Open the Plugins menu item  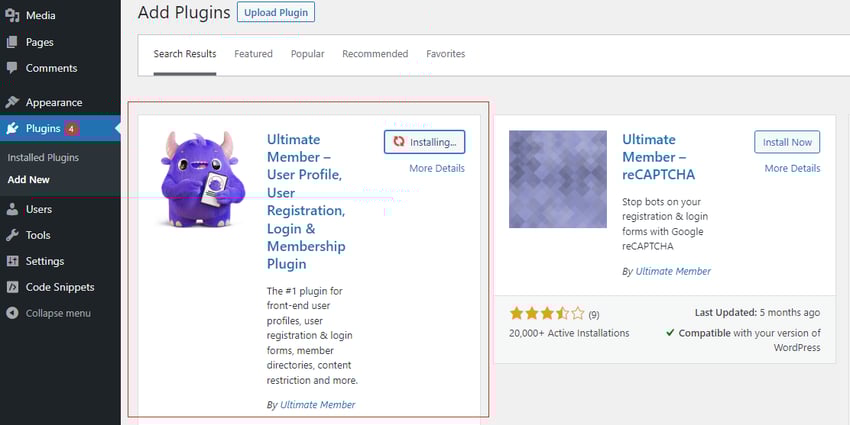(60, 128)
